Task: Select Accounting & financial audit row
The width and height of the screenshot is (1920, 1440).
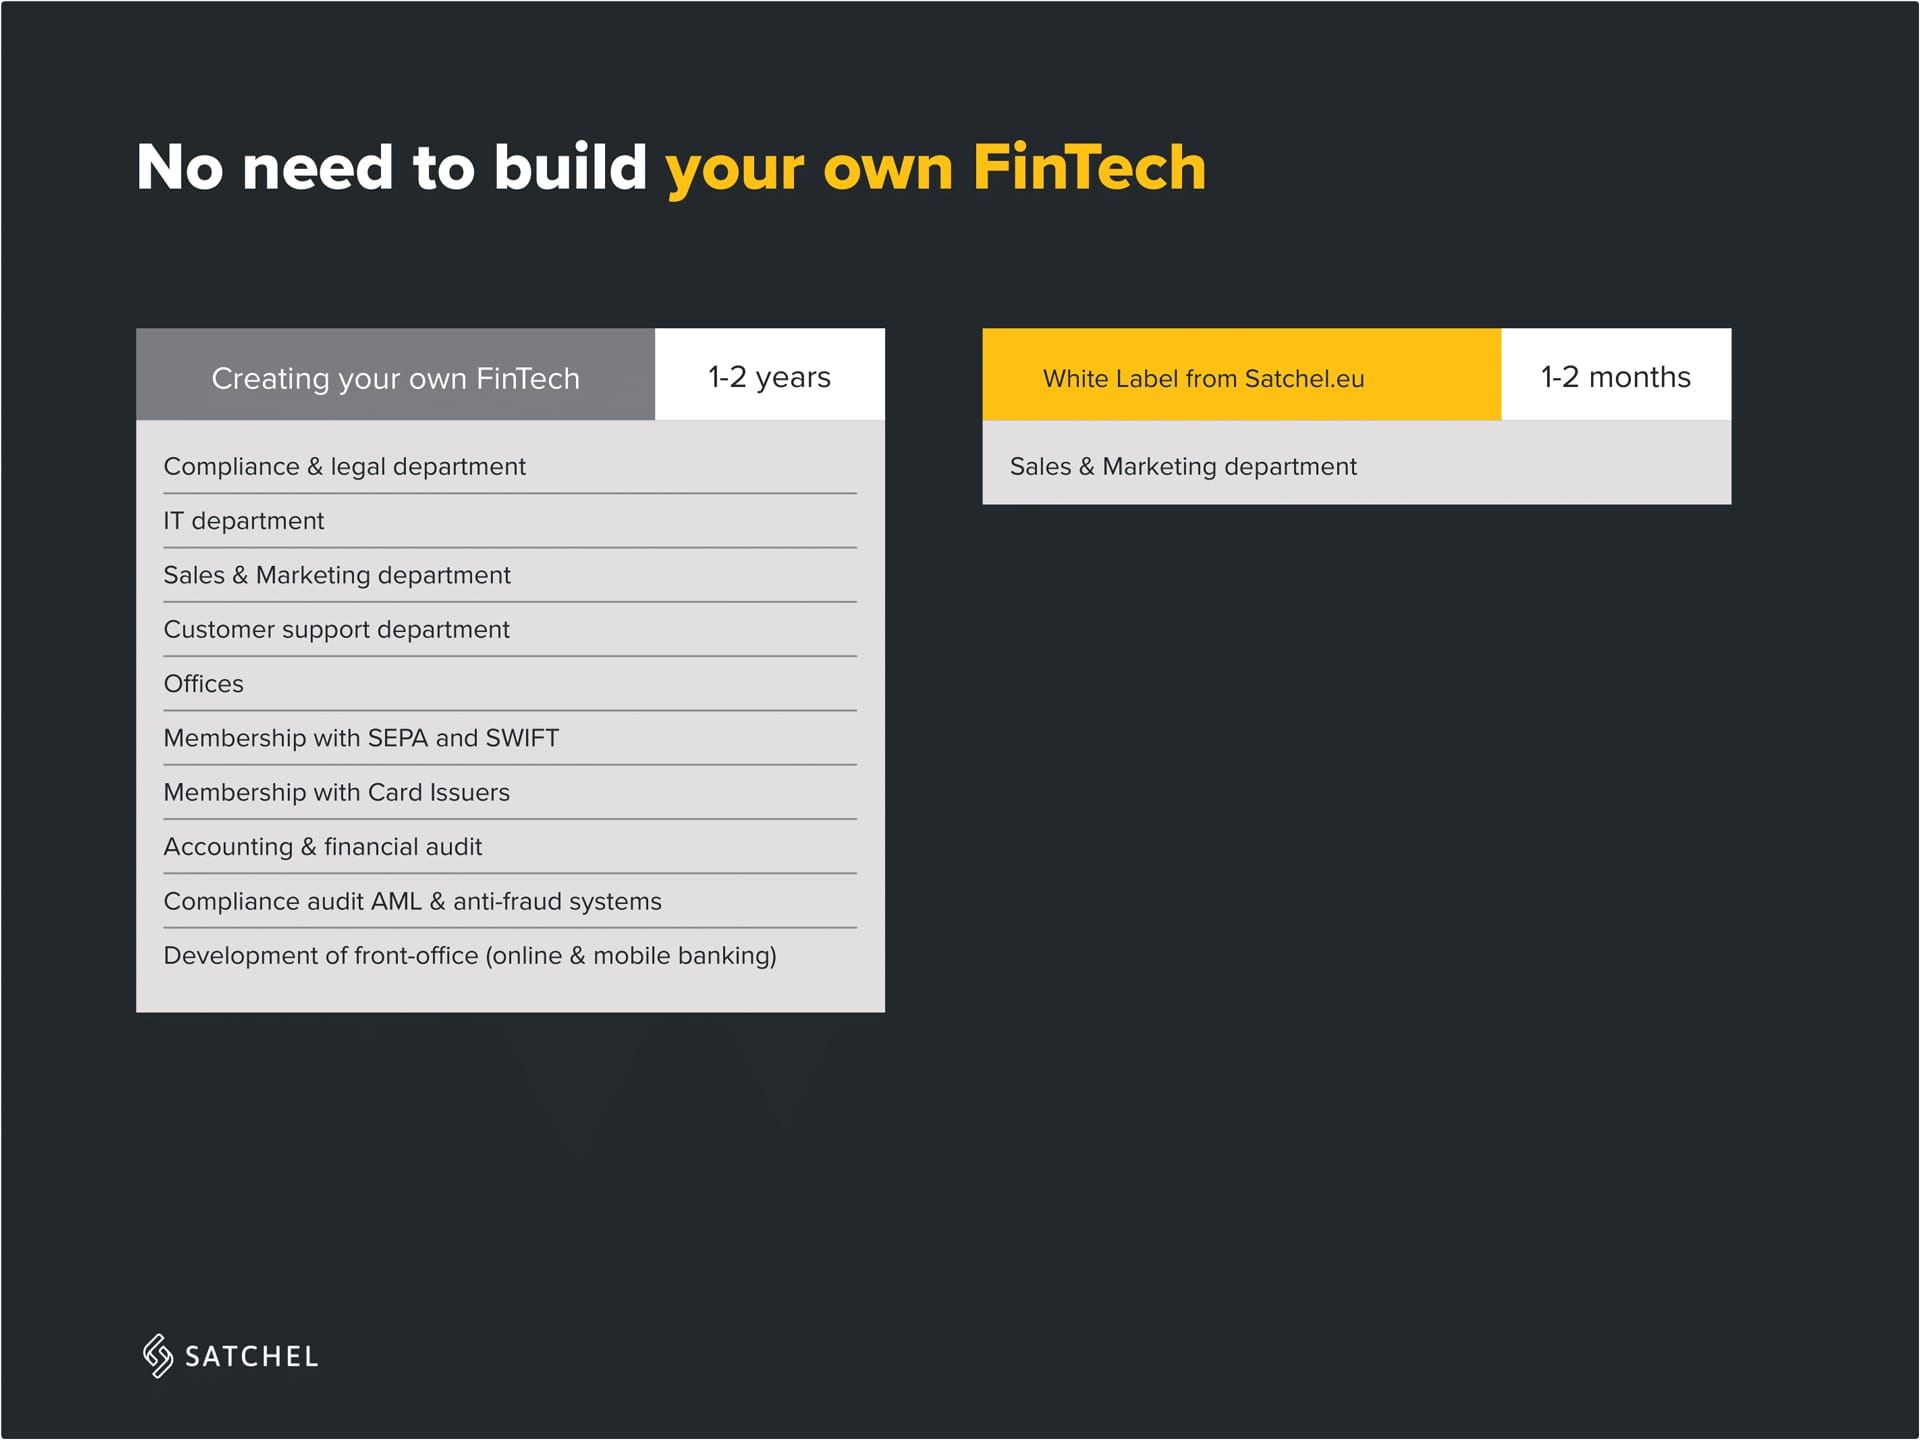Action: (322, 847)
